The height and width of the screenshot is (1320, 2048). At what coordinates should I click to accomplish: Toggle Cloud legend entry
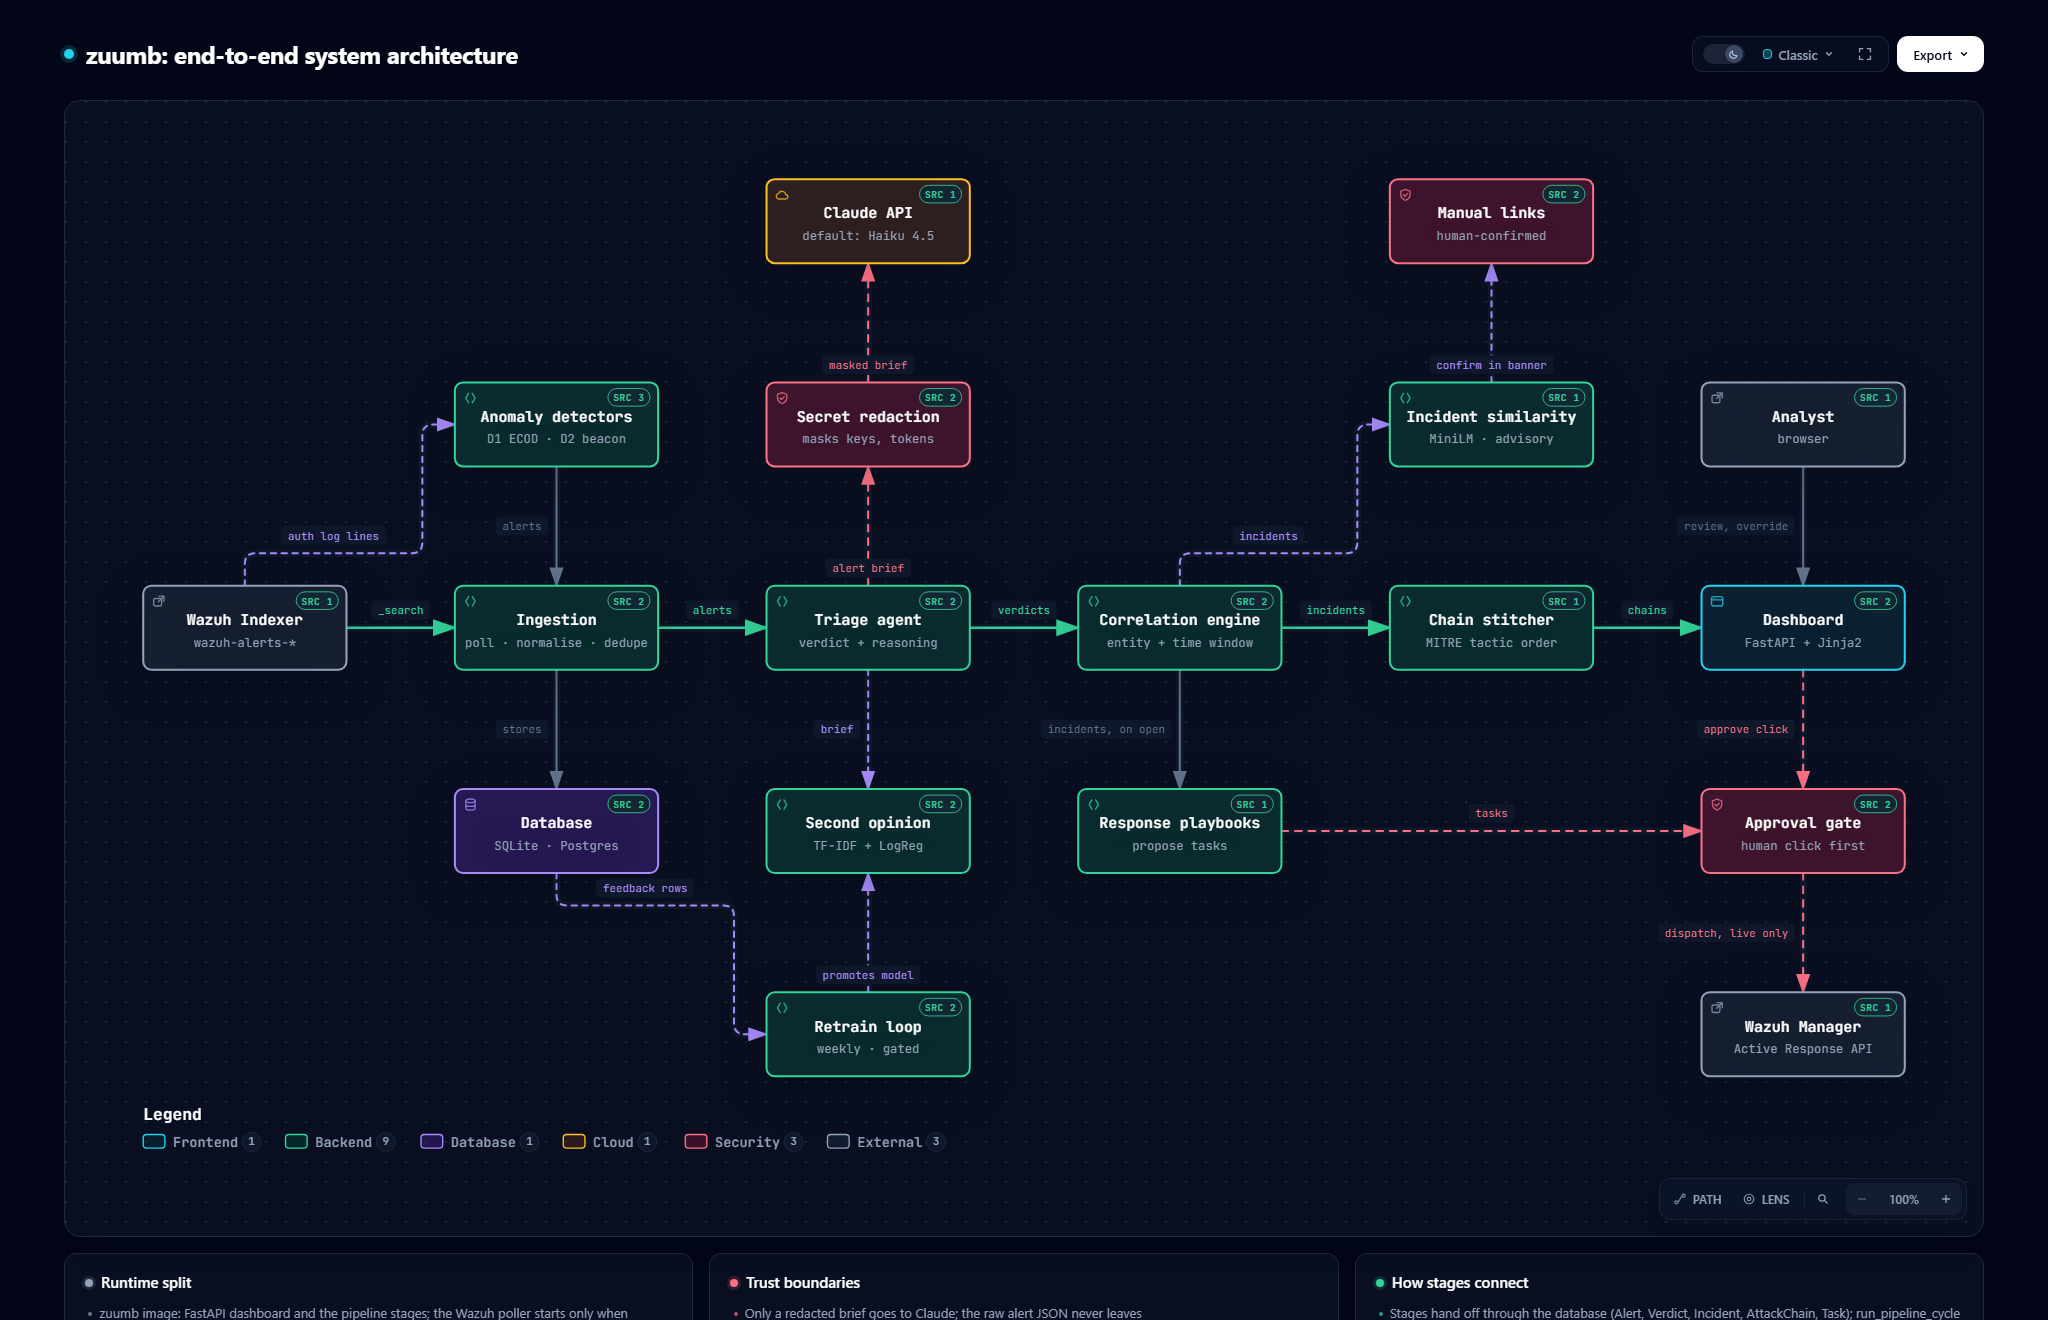click(610, 1142)
